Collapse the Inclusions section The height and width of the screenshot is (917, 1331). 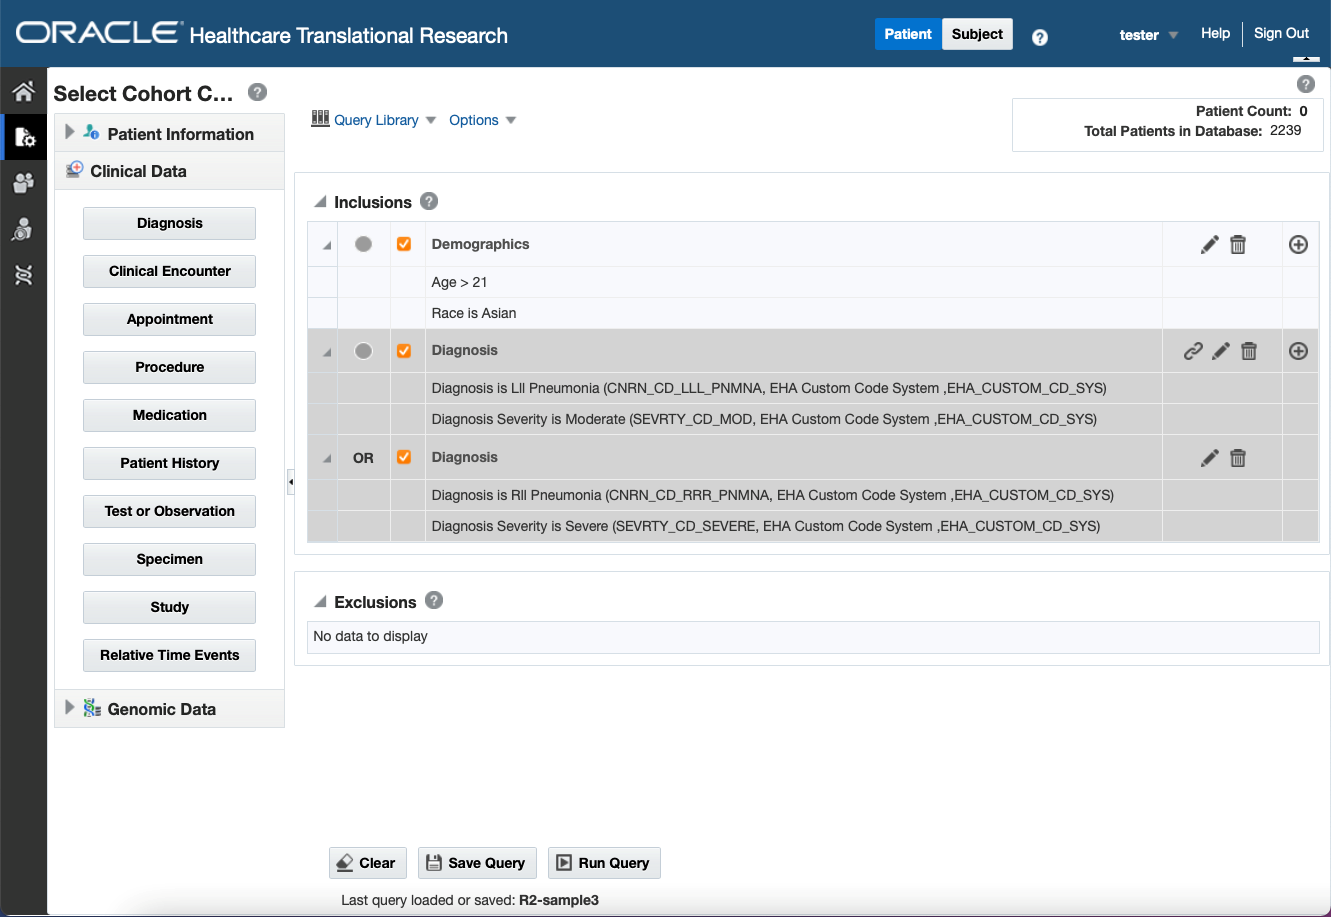[320, 202]
